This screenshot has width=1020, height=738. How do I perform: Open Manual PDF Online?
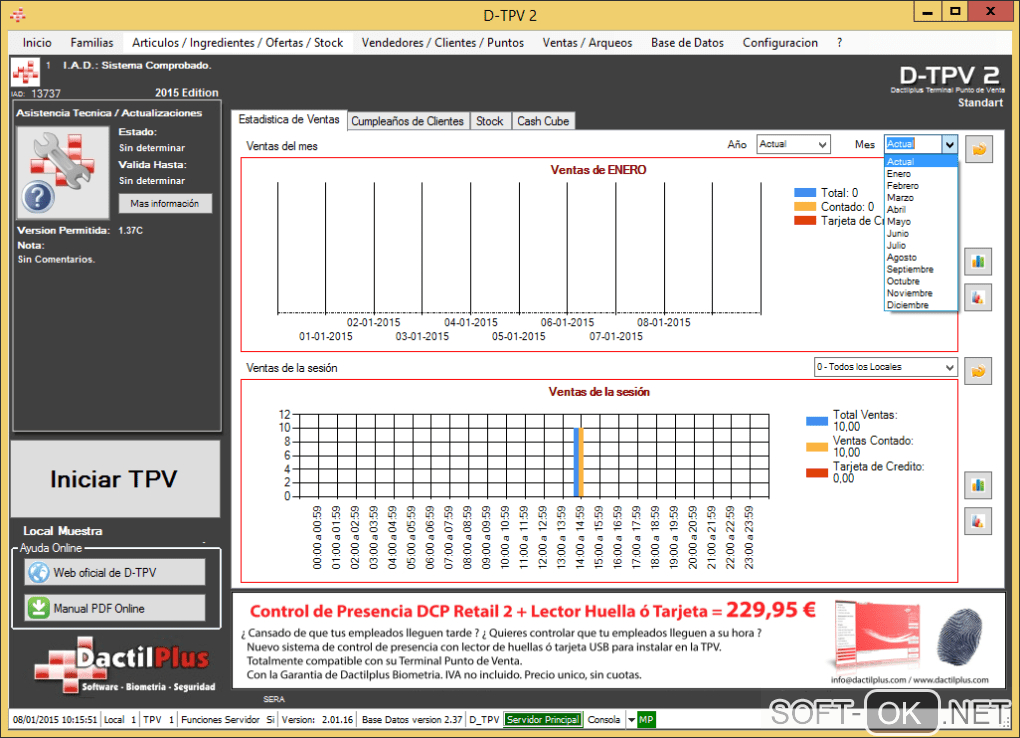[x=115, y=608]
